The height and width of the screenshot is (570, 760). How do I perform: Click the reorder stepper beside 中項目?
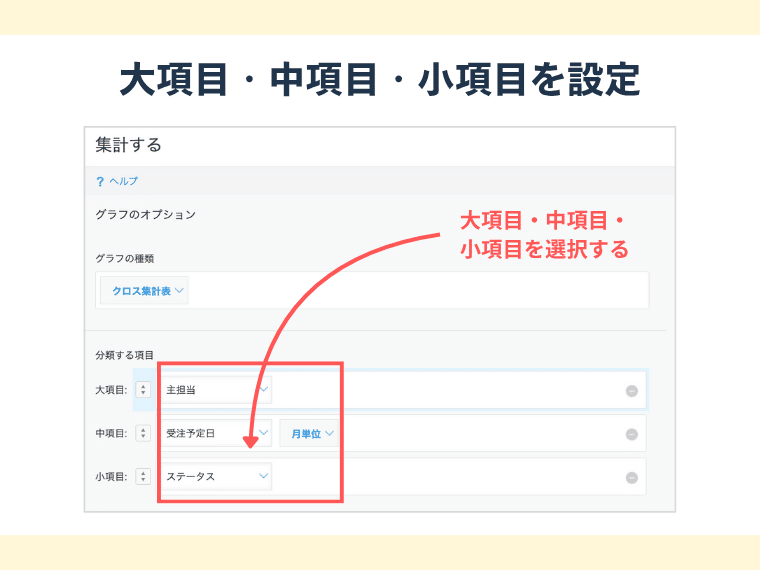143,434
